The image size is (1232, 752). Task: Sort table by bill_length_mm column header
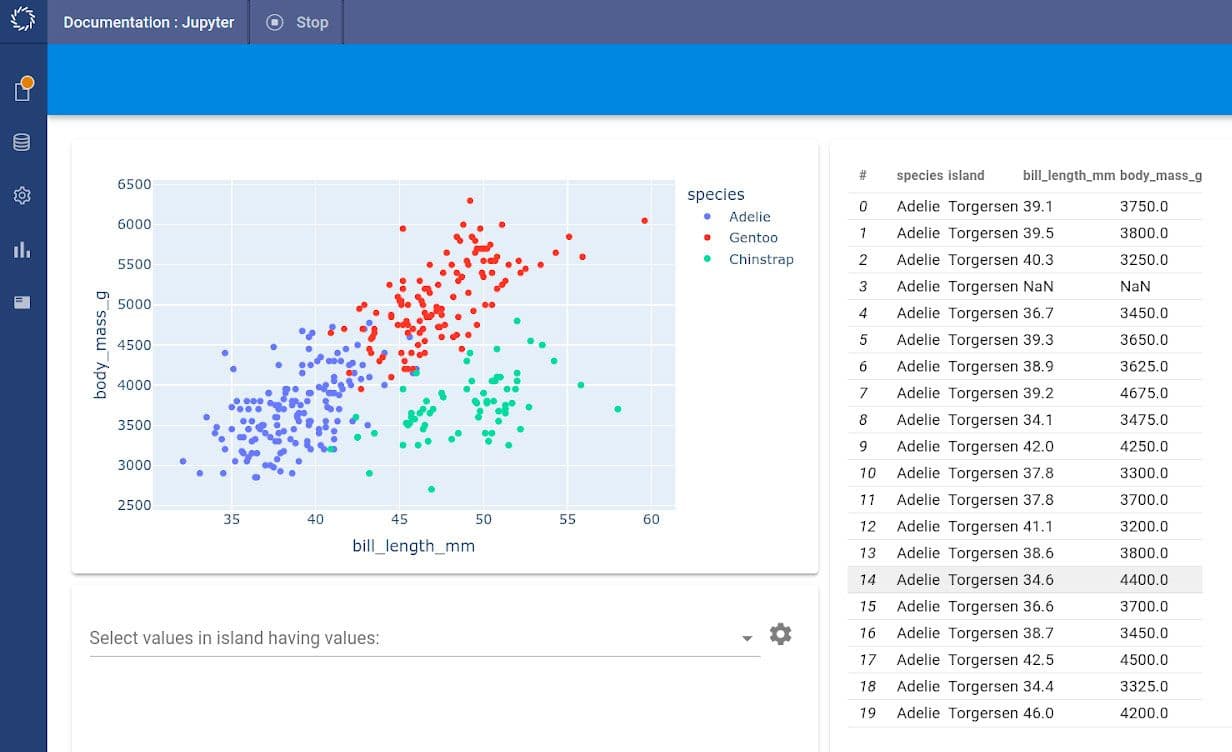coord(1068,176)
